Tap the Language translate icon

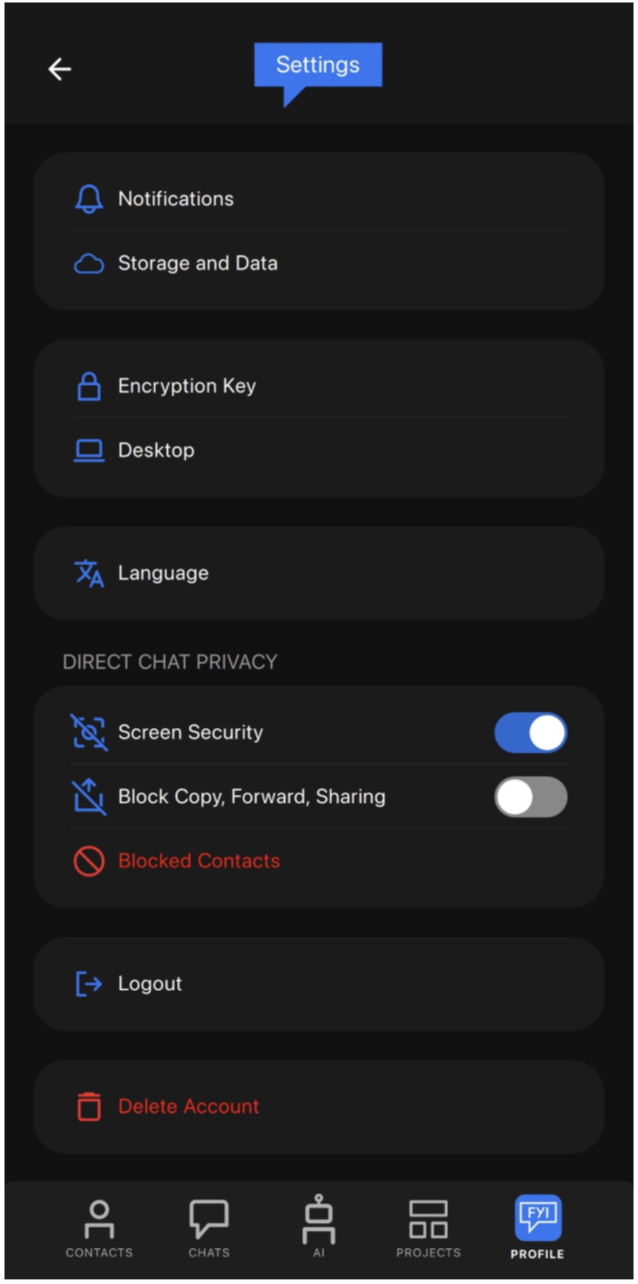coord(89,573)
